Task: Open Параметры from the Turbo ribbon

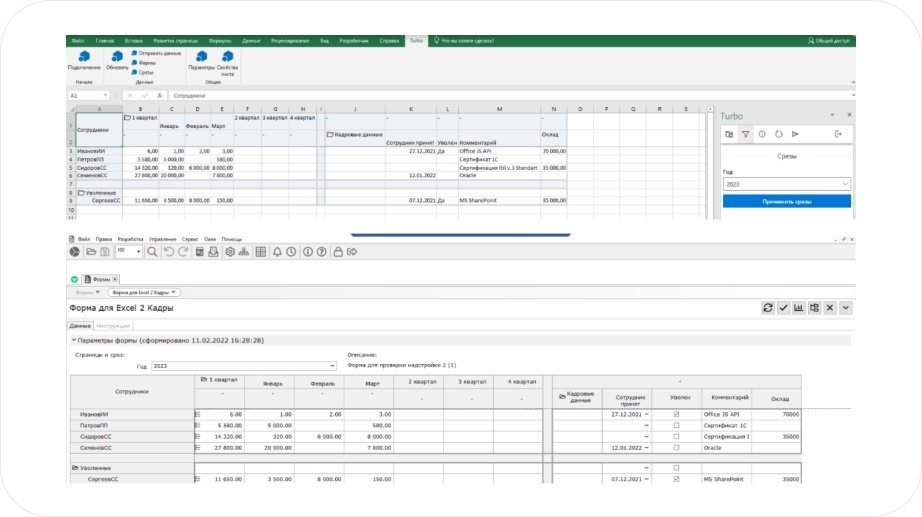Action: (x=201, y=58)
